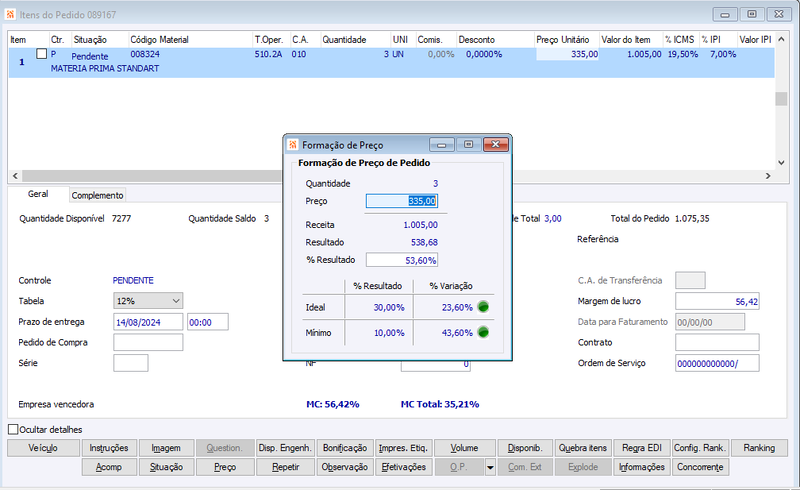Open the Regra EDI button
This screenshot has width=800, height=490.
pyautogui.click(x=642, y=448)
